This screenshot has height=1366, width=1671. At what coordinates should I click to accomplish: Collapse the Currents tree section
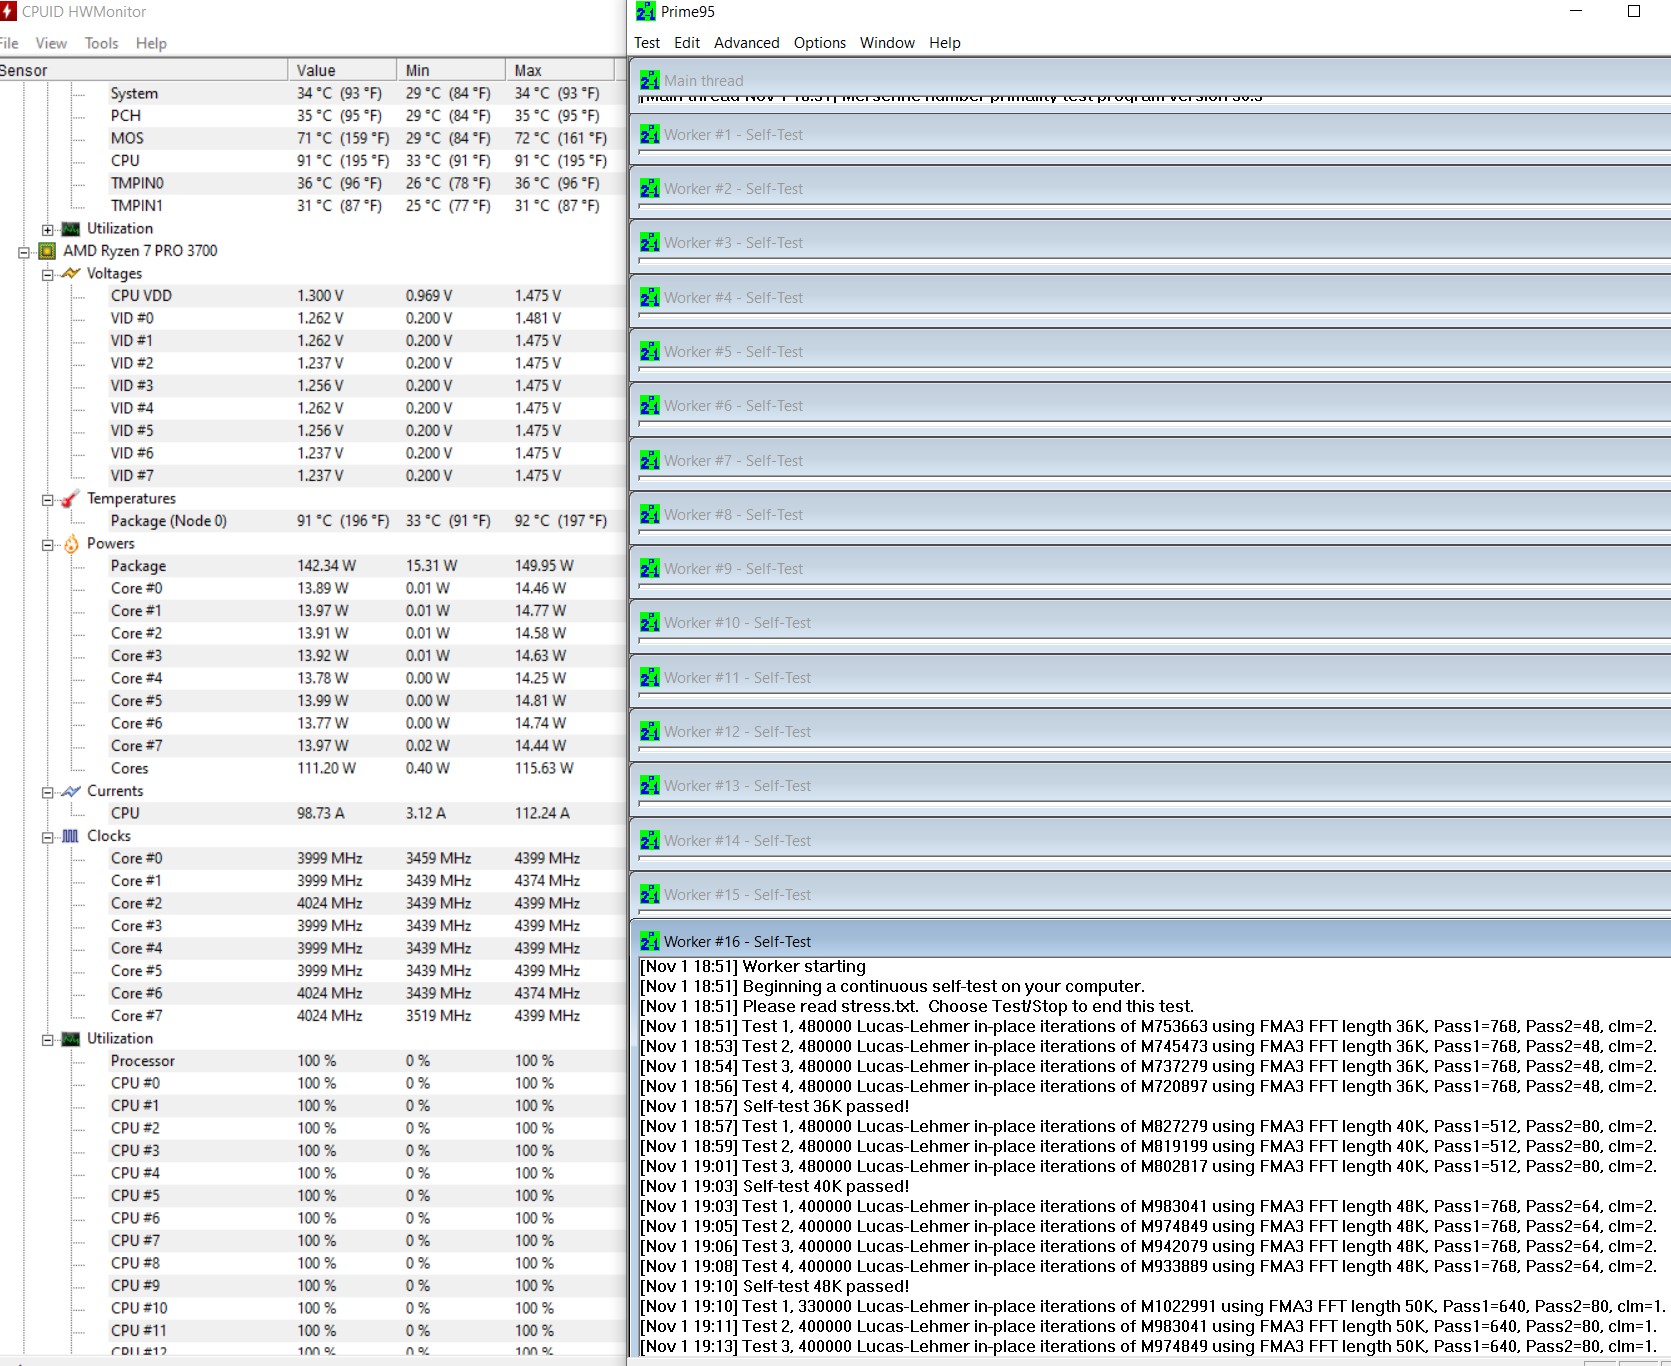tap(47, 792)
